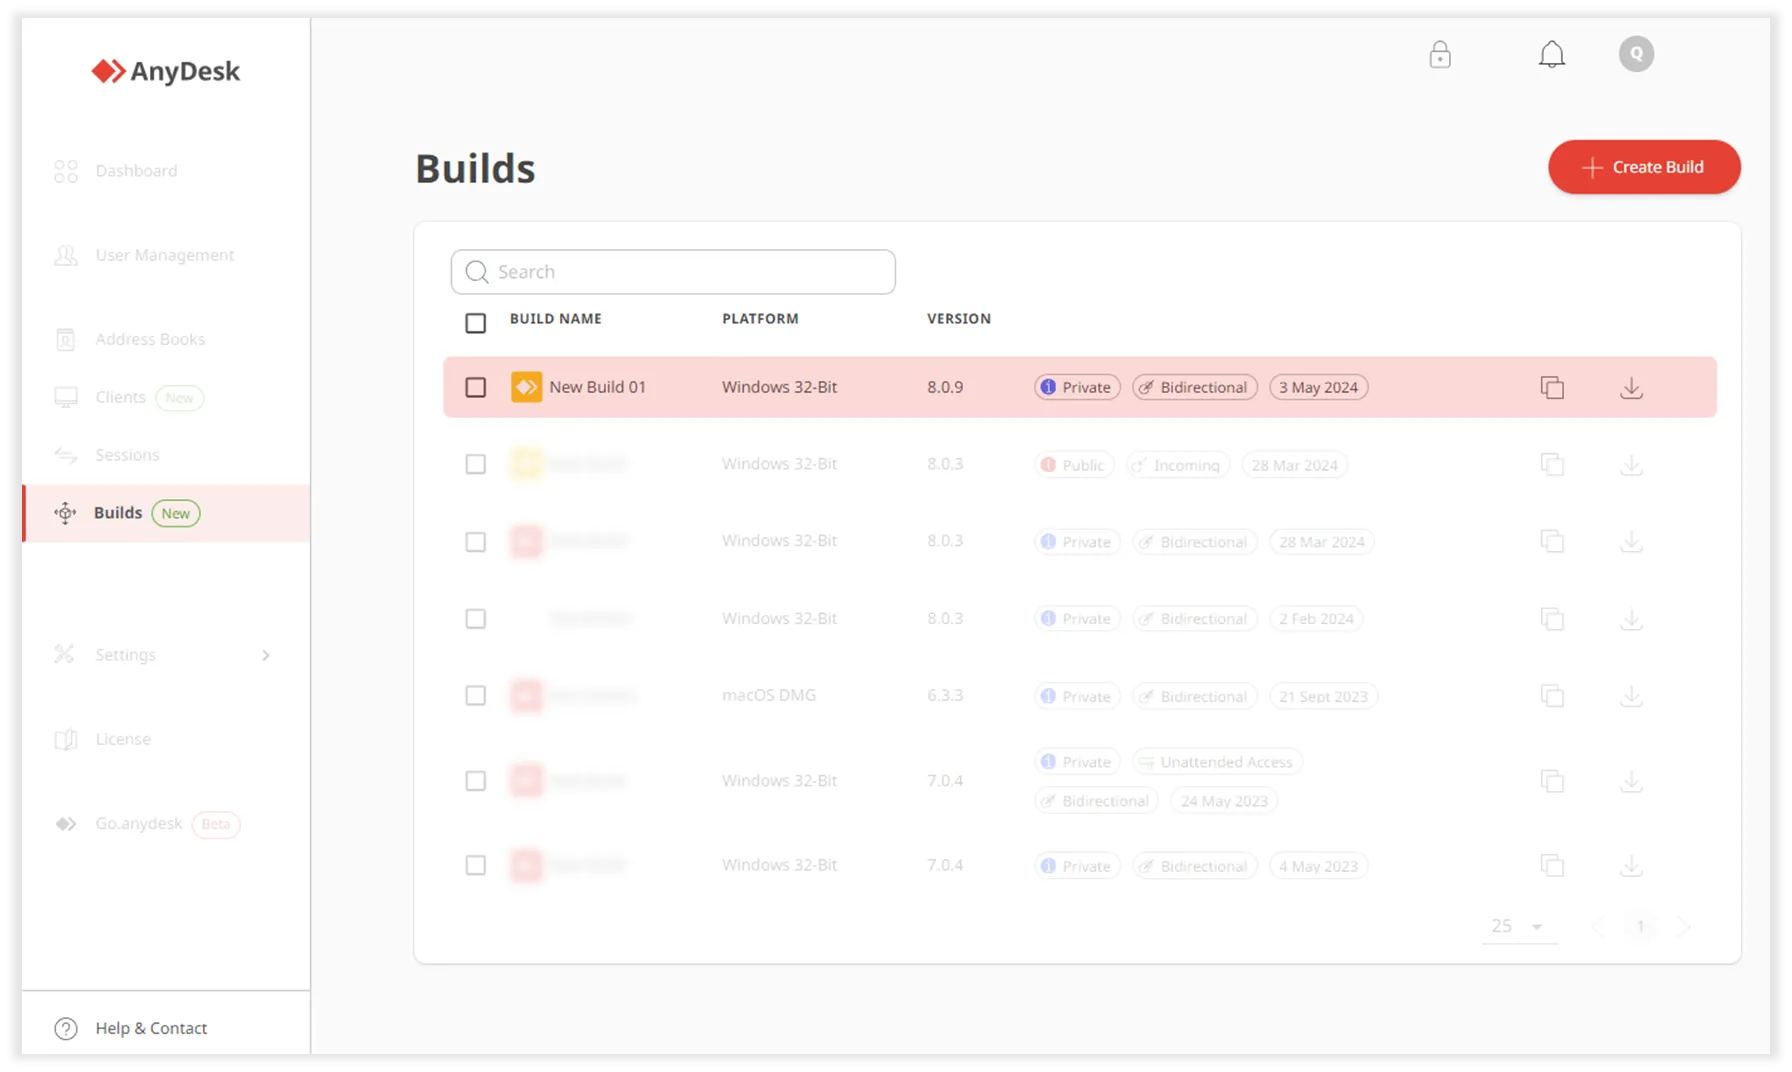Viewport: 1792px width, 1072px height.
Task: Open Help & Contact link
Action: tap(151, 1028)
